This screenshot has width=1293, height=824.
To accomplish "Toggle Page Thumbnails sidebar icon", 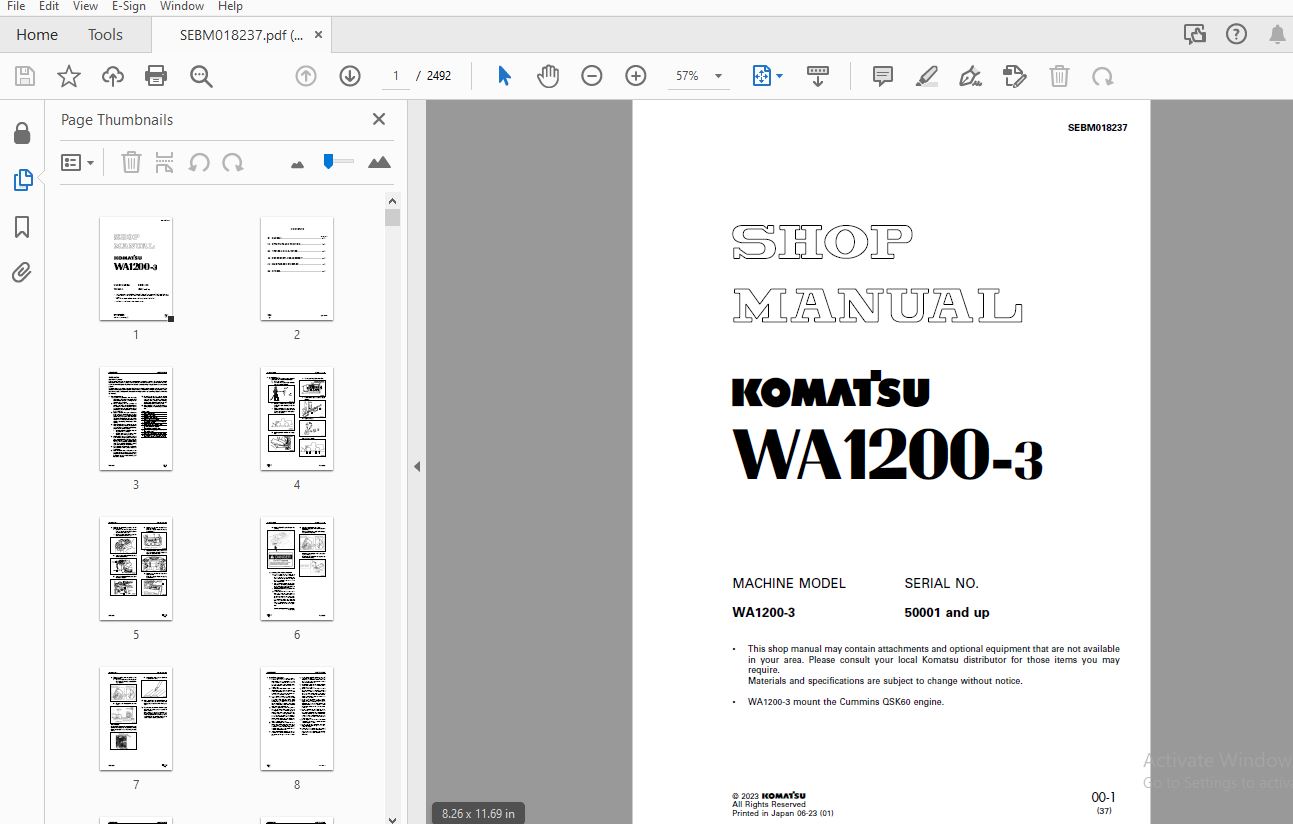I will pos(22,180).
